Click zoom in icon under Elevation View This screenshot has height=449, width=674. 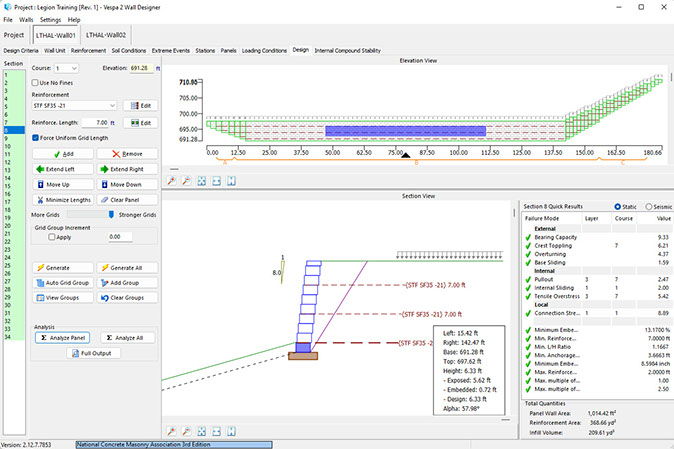click(172, 181)
